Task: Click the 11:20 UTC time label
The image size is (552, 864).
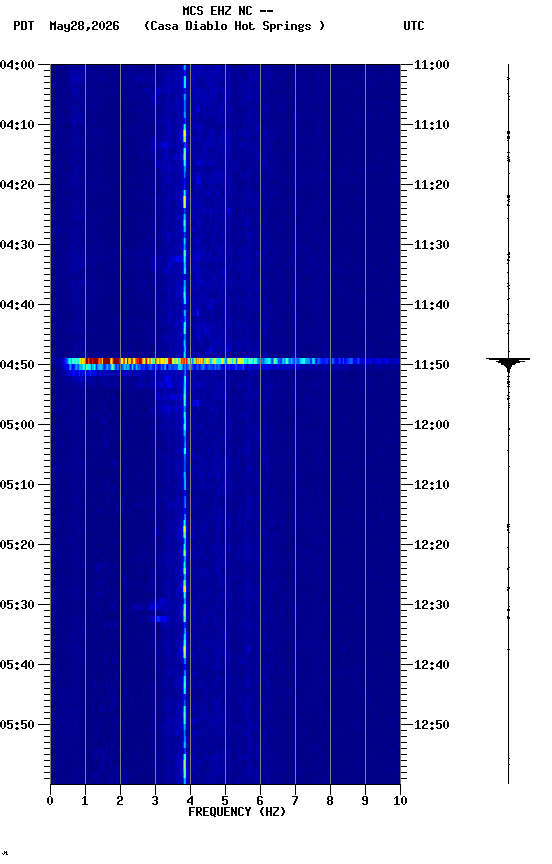Action: (x=432, y=185)
